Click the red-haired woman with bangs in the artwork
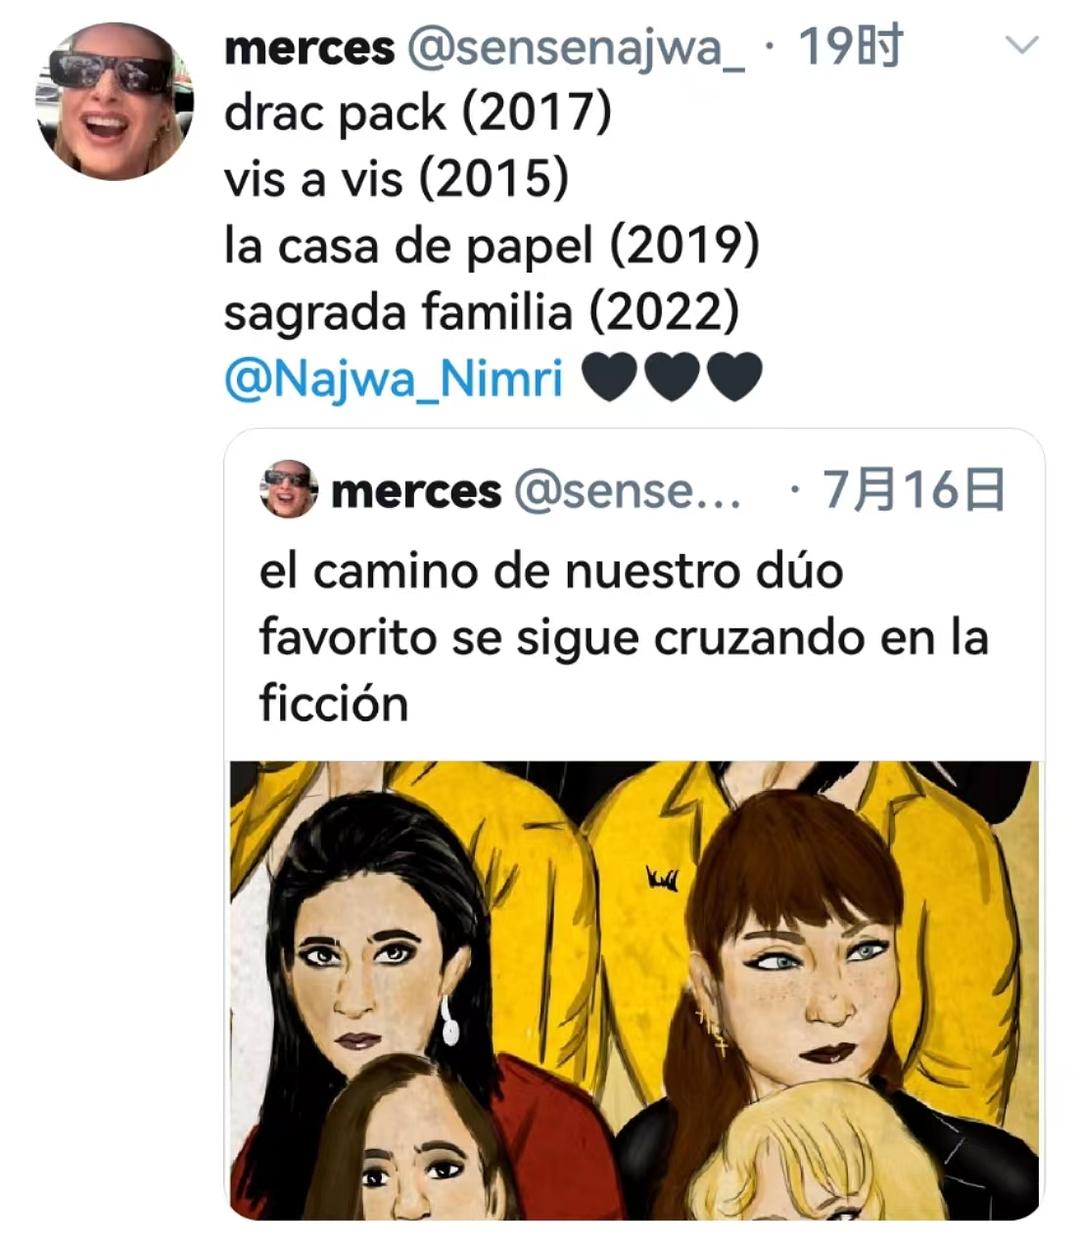 800,950
